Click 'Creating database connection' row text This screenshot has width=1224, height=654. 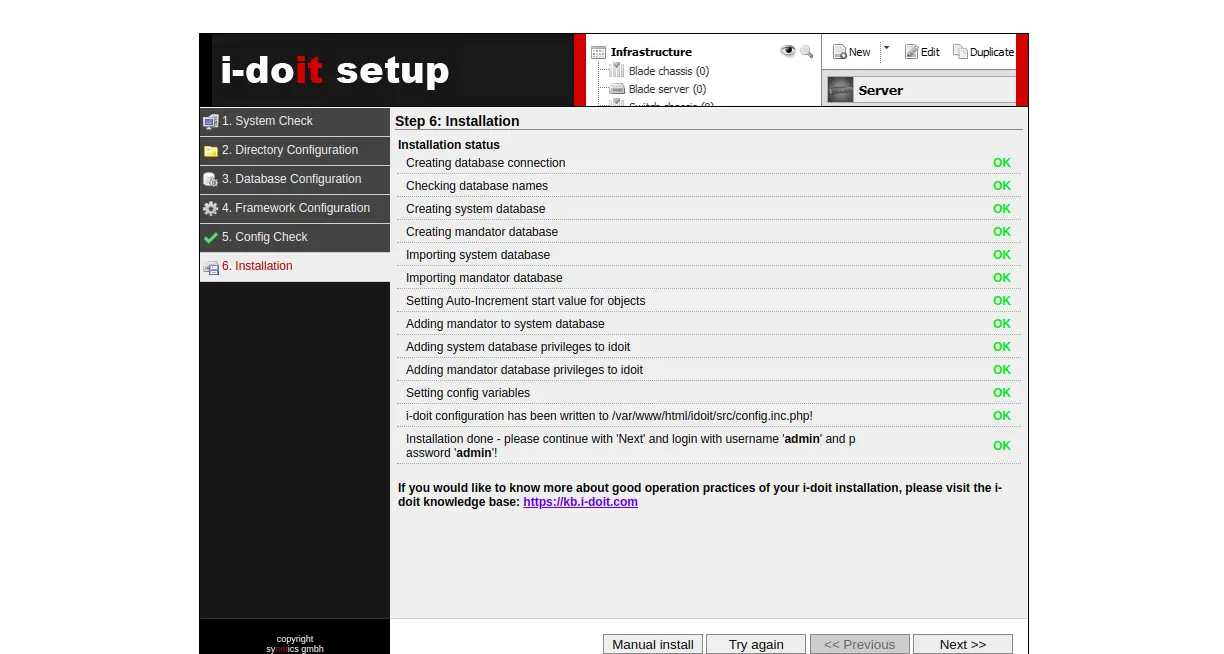click(486, 163)
